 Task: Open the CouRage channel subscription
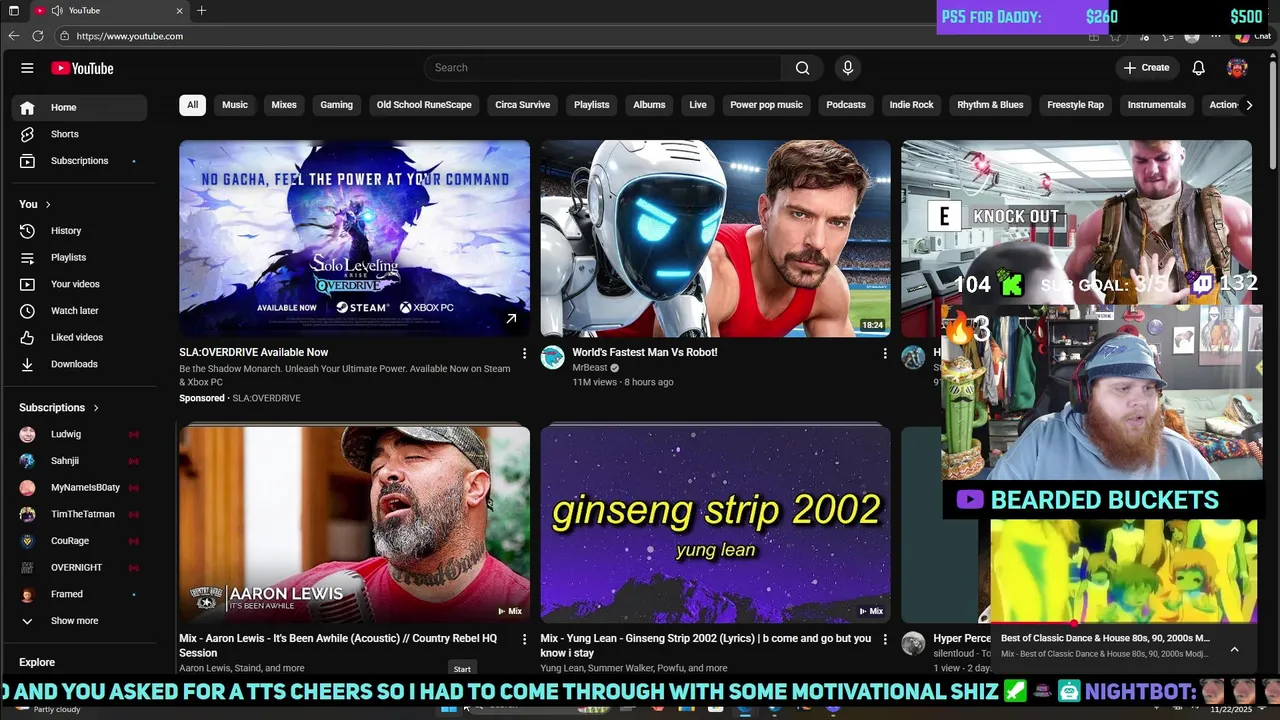pos(79,541)
